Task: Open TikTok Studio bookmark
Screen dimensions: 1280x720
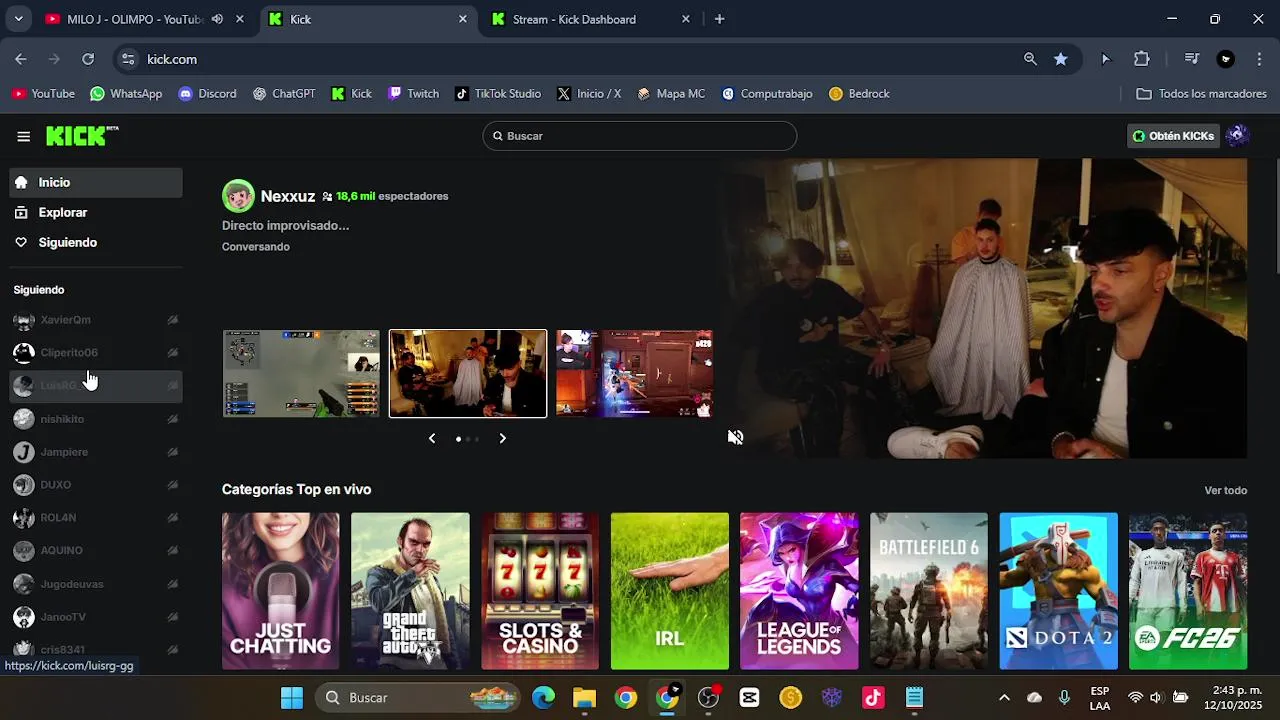Action: (497, 93)
